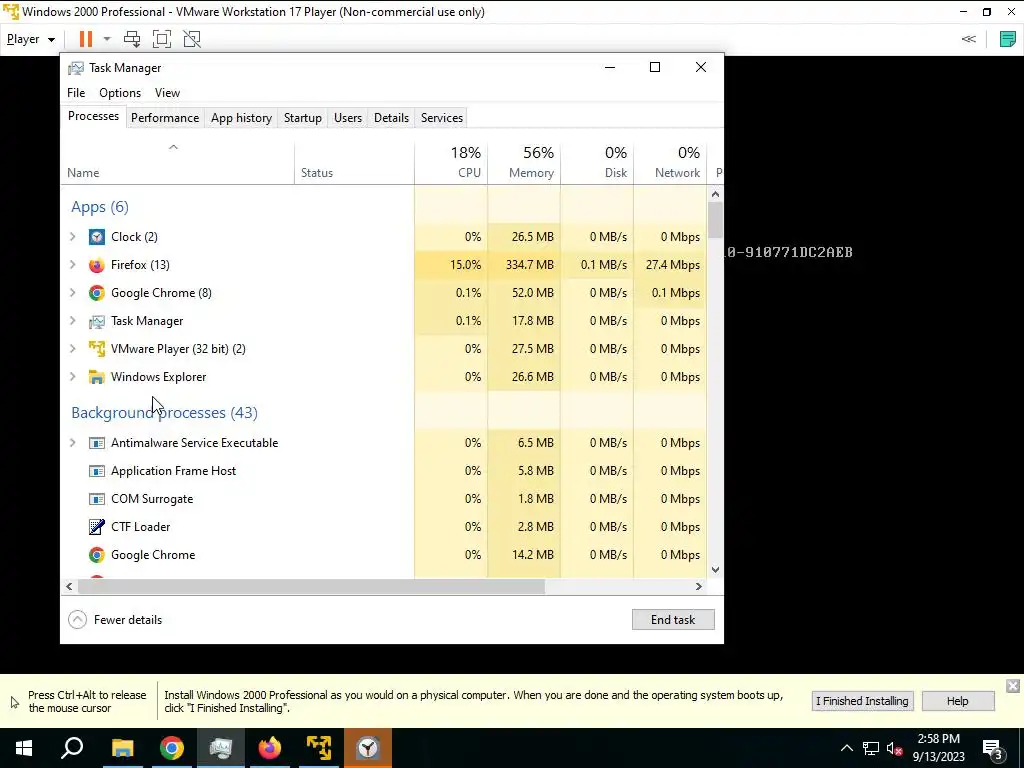Screen dimensions: 1024x768
Task: Click background Google Chrome process icon
Action: click(x=97, y=555)
